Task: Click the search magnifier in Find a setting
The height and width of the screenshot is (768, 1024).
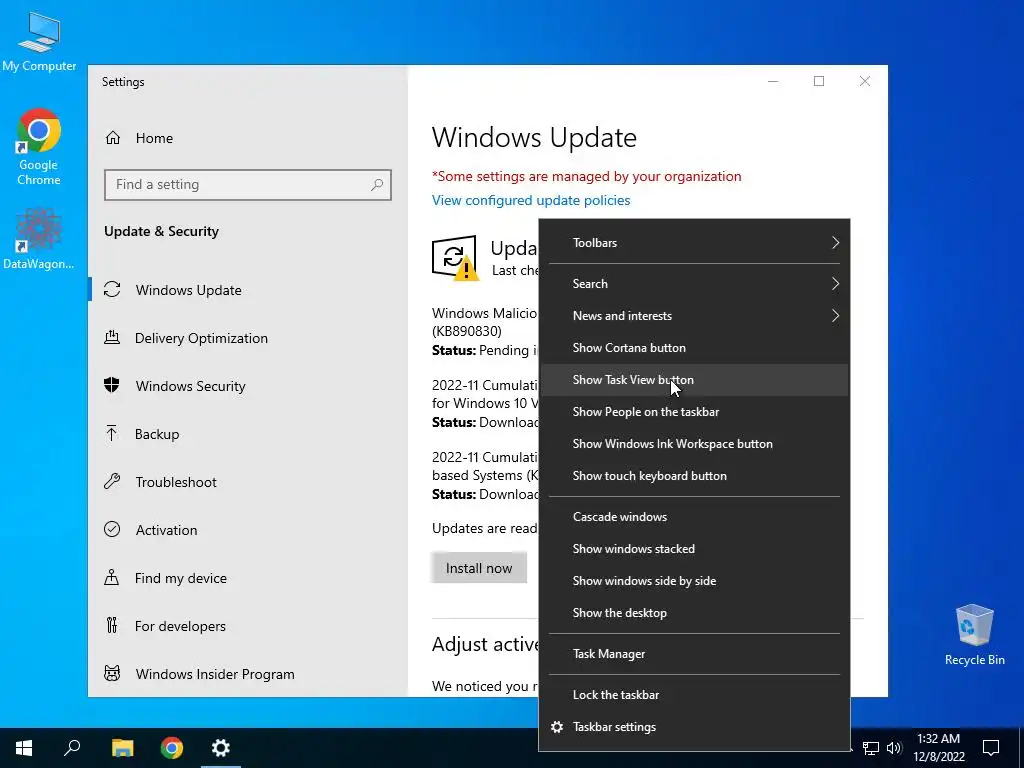Action: pyautogui.click(x=377, y=185)
